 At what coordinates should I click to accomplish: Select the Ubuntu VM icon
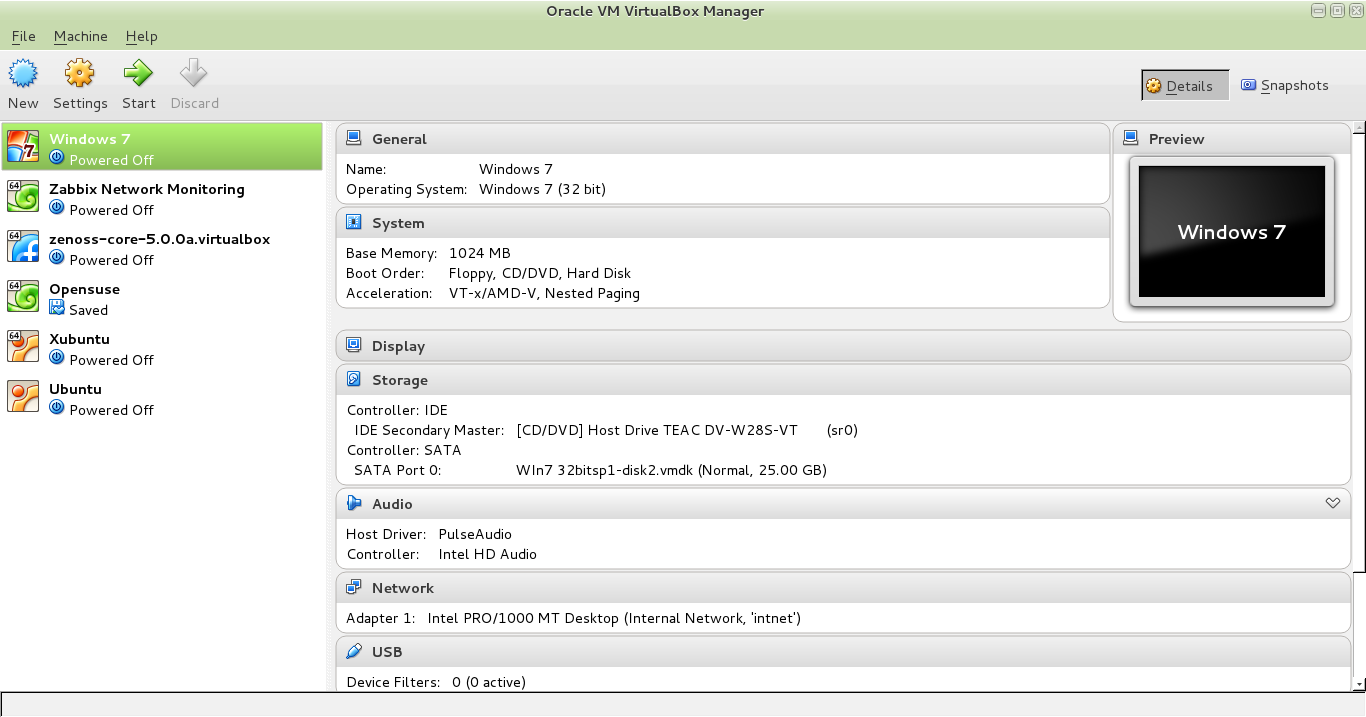coord(23,396)
